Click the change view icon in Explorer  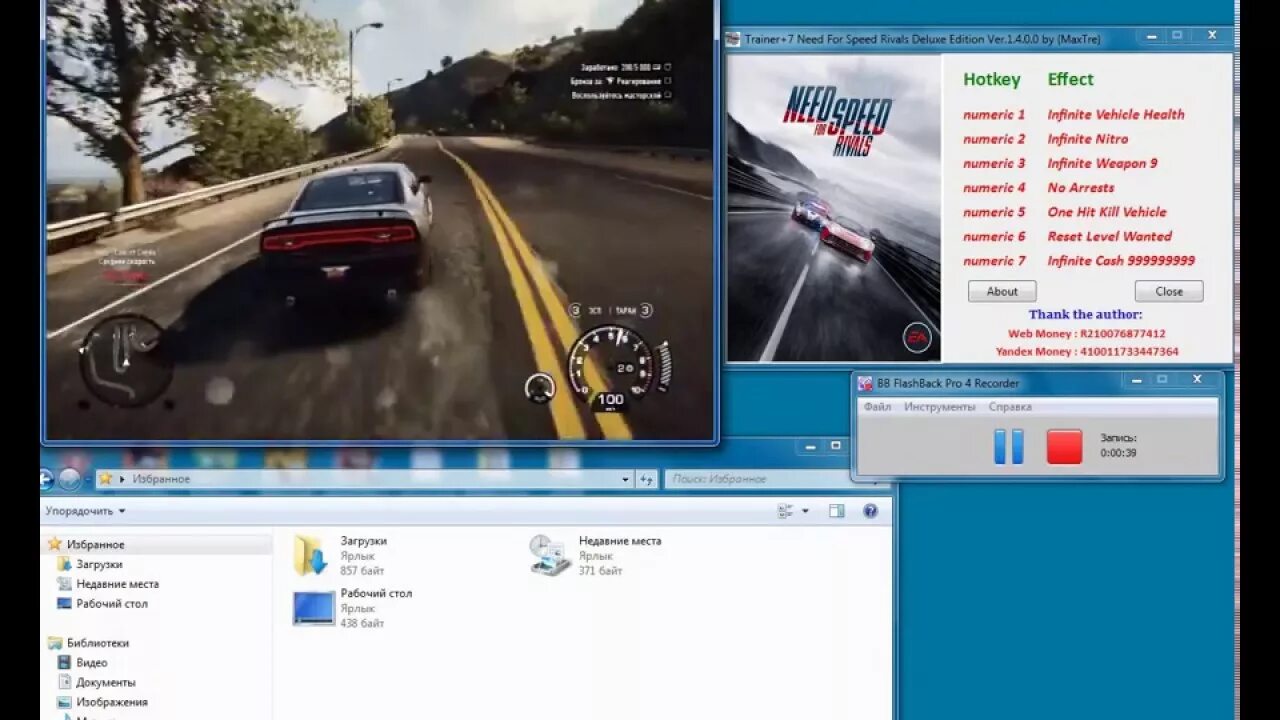click(x=786, y=511)
